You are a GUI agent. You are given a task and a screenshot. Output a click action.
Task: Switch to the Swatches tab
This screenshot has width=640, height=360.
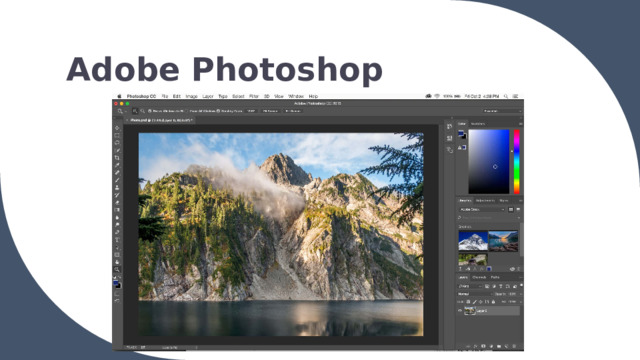[478, 124]
